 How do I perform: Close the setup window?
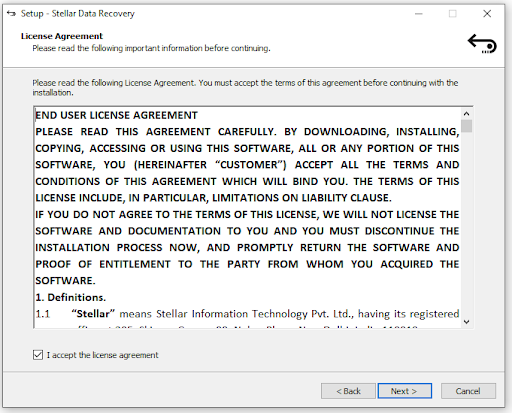click(487, 14)
